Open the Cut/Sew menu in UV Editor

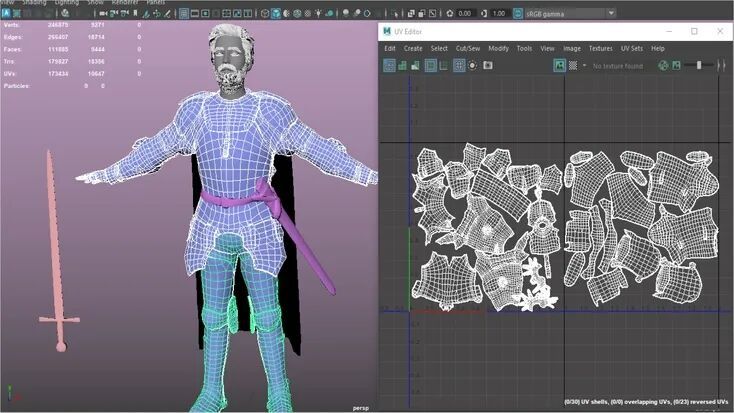(468, 48)
